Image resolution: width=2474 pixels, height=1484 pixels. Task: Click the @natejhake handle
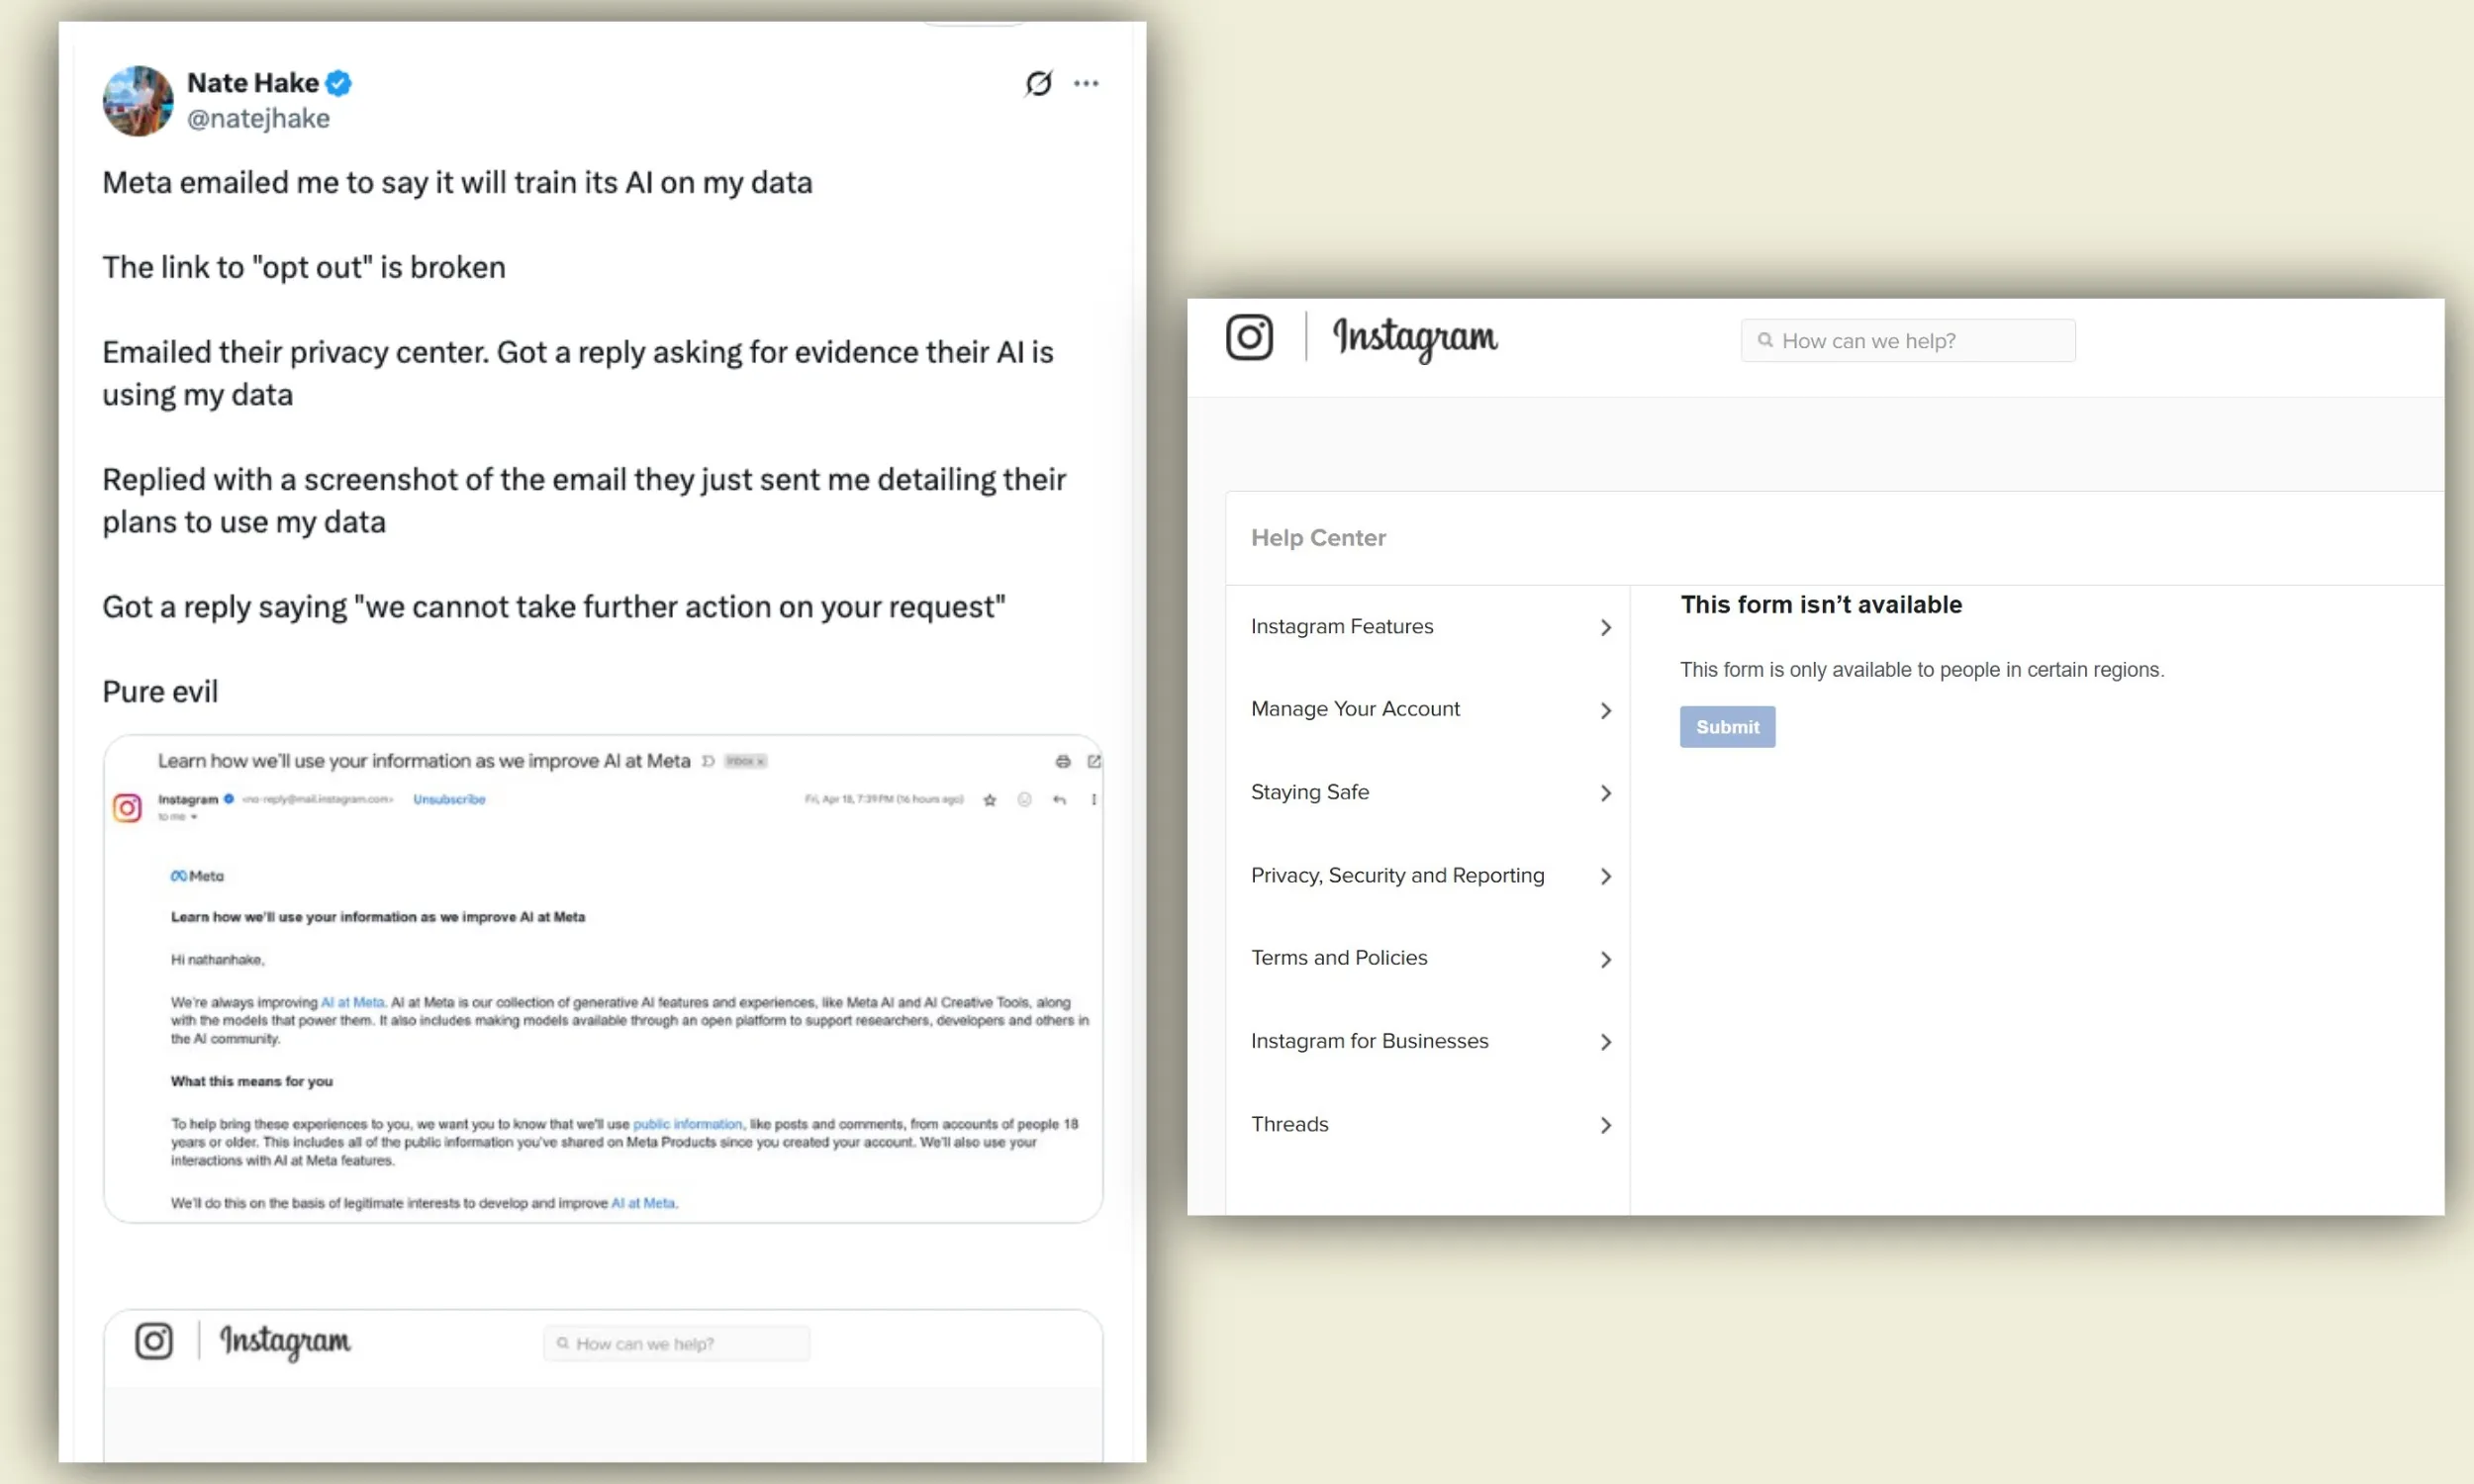tap(258, 119)
